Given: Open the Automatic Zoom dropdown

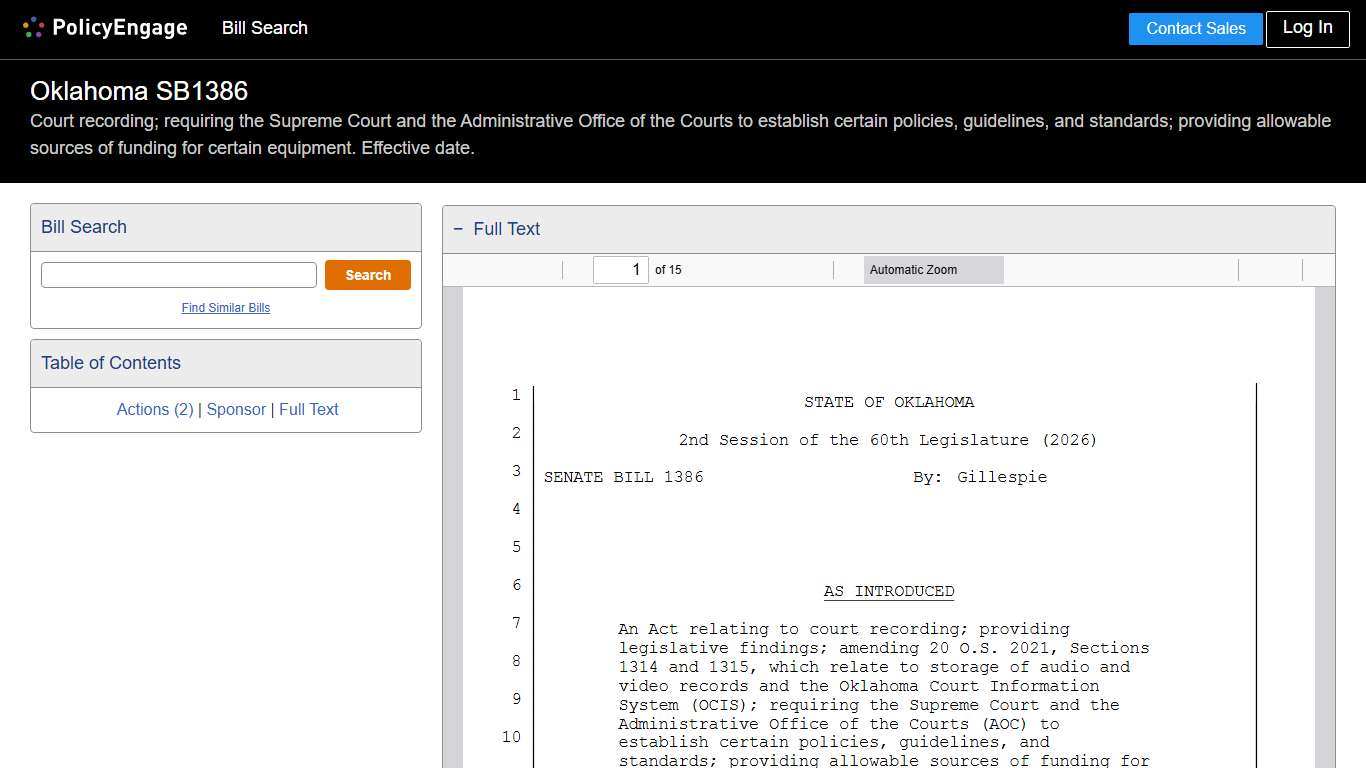Looking at the screenshot, I should pos(932,269).
